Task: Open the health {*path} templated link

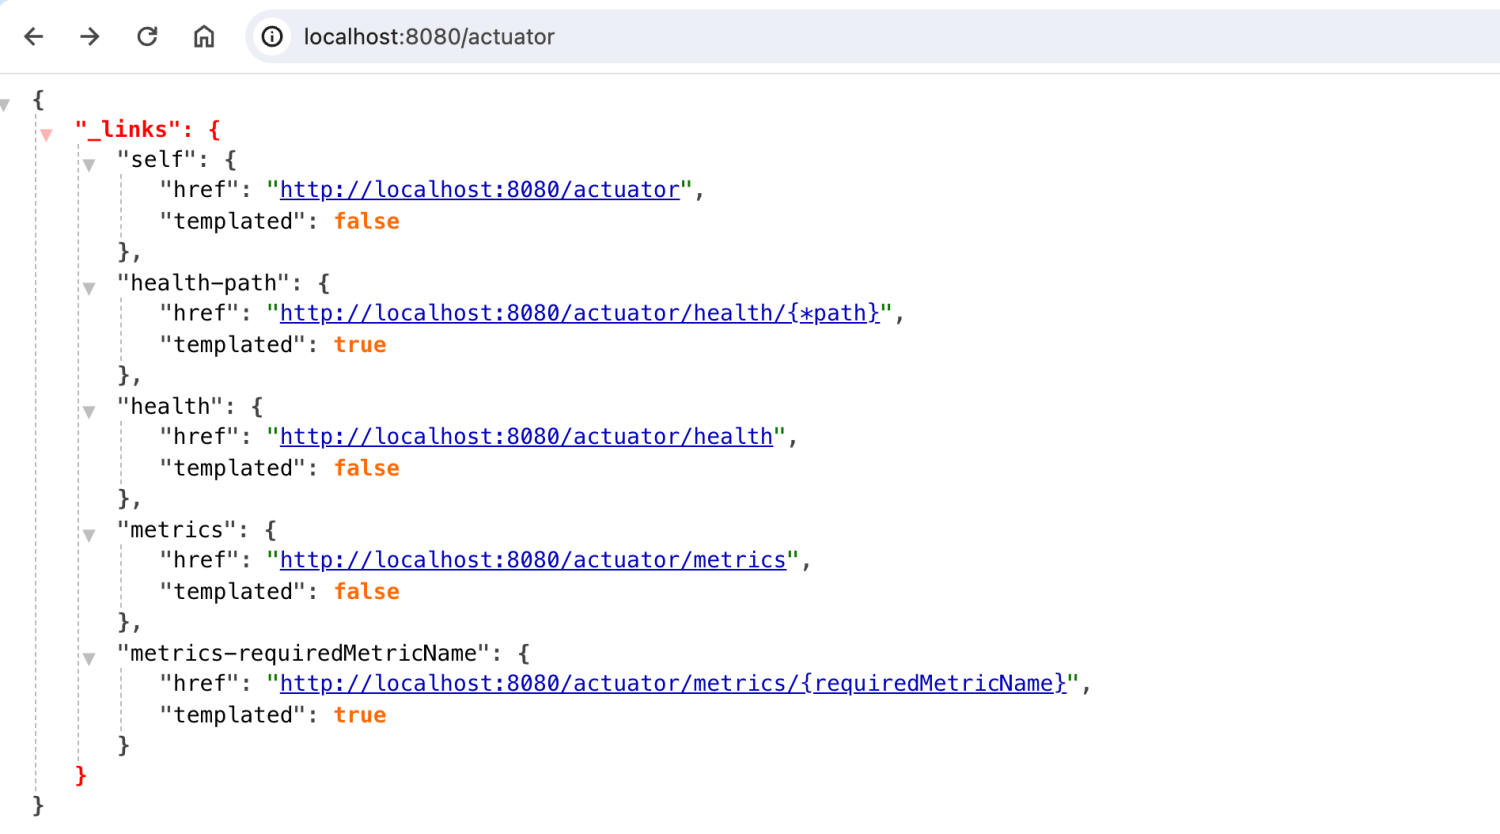Action: 579,313
